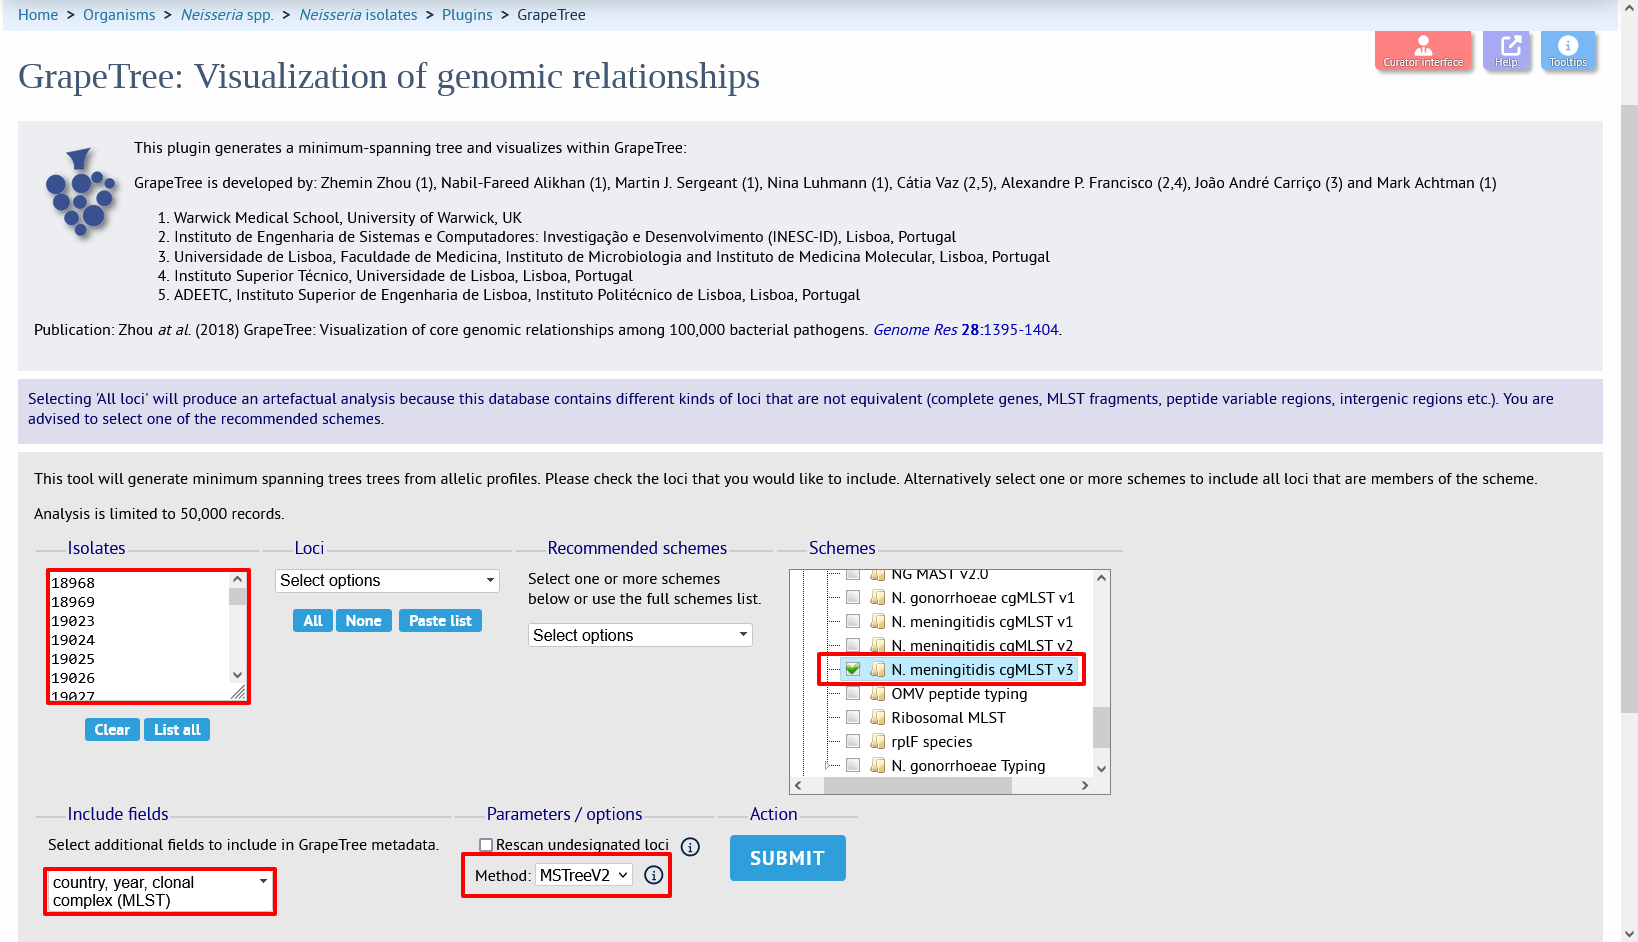Open the Paste list for loci
The image size is (1638, 942).
click(440, 621)
